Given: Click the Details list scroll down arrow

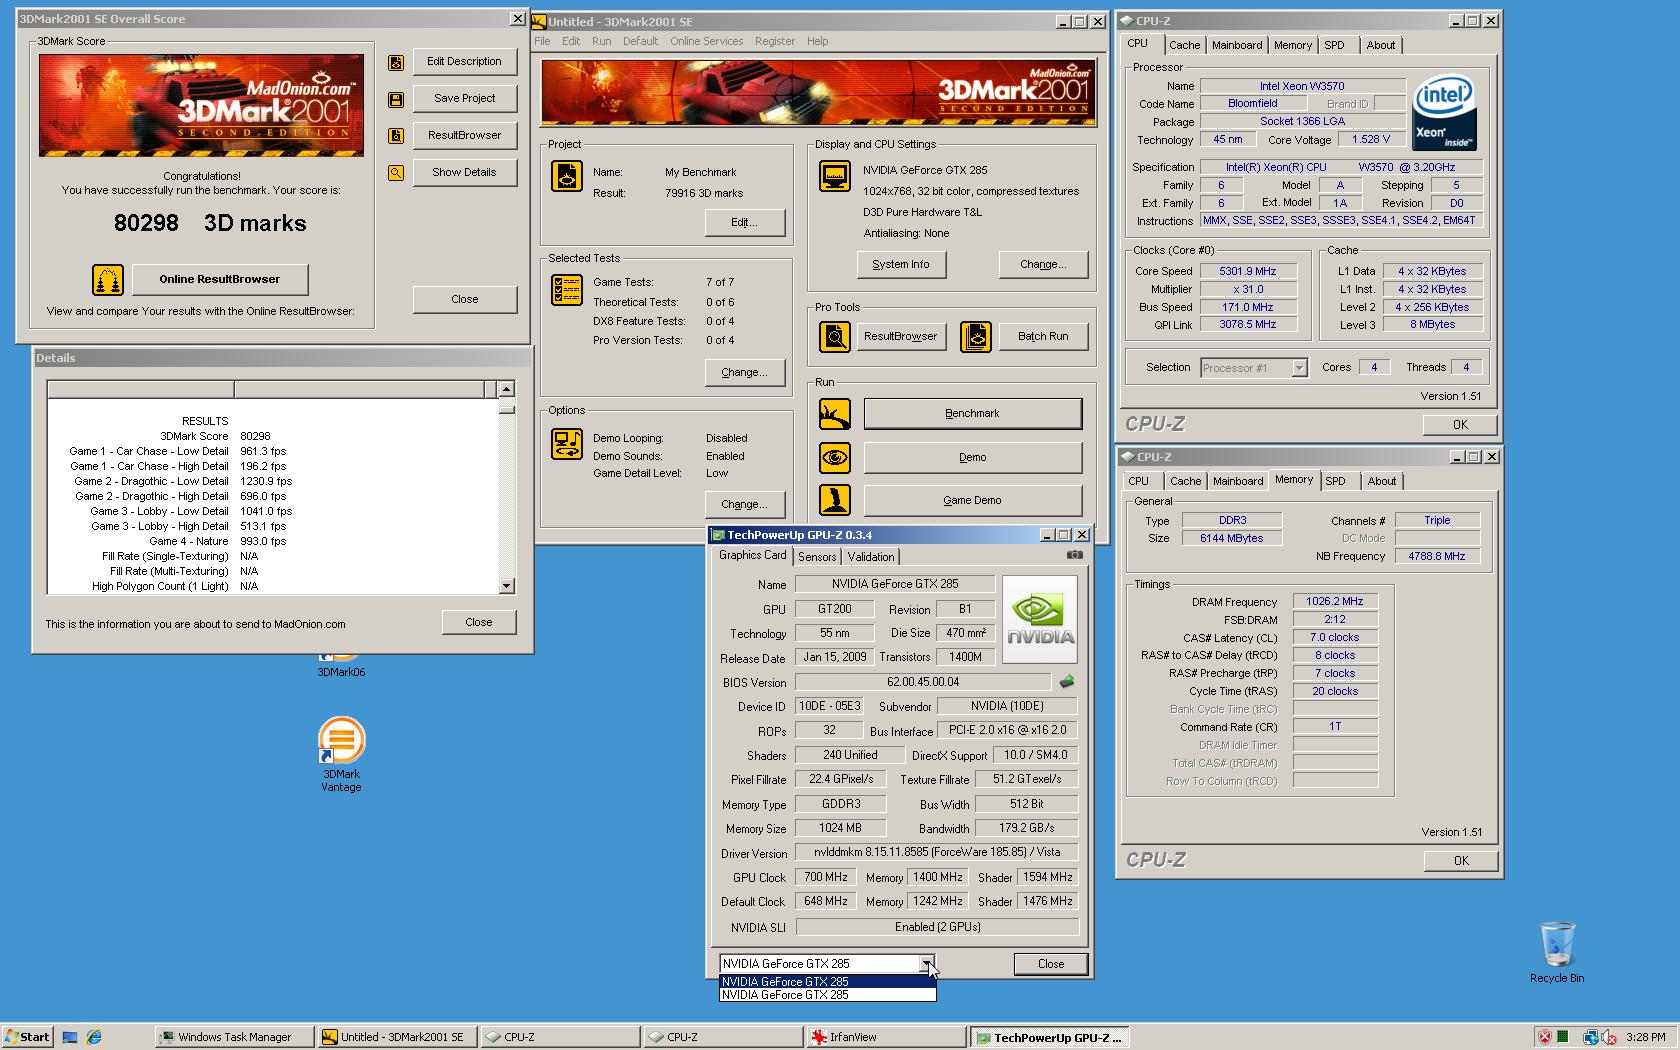Looking at the screenshot, I should [506, 586].
